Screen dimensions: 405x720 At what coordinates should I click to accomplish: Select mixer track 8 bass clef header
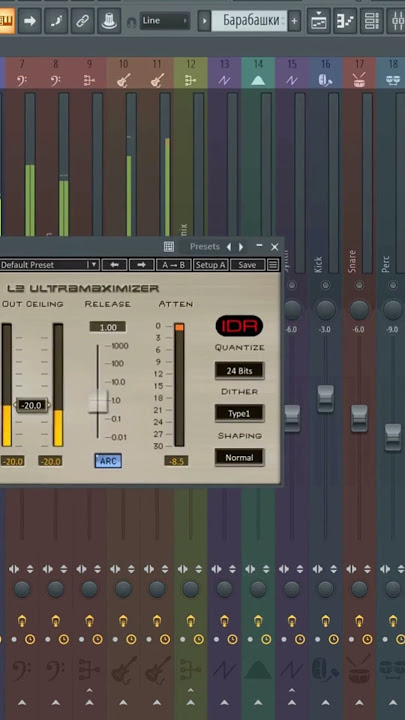[56, 73]
